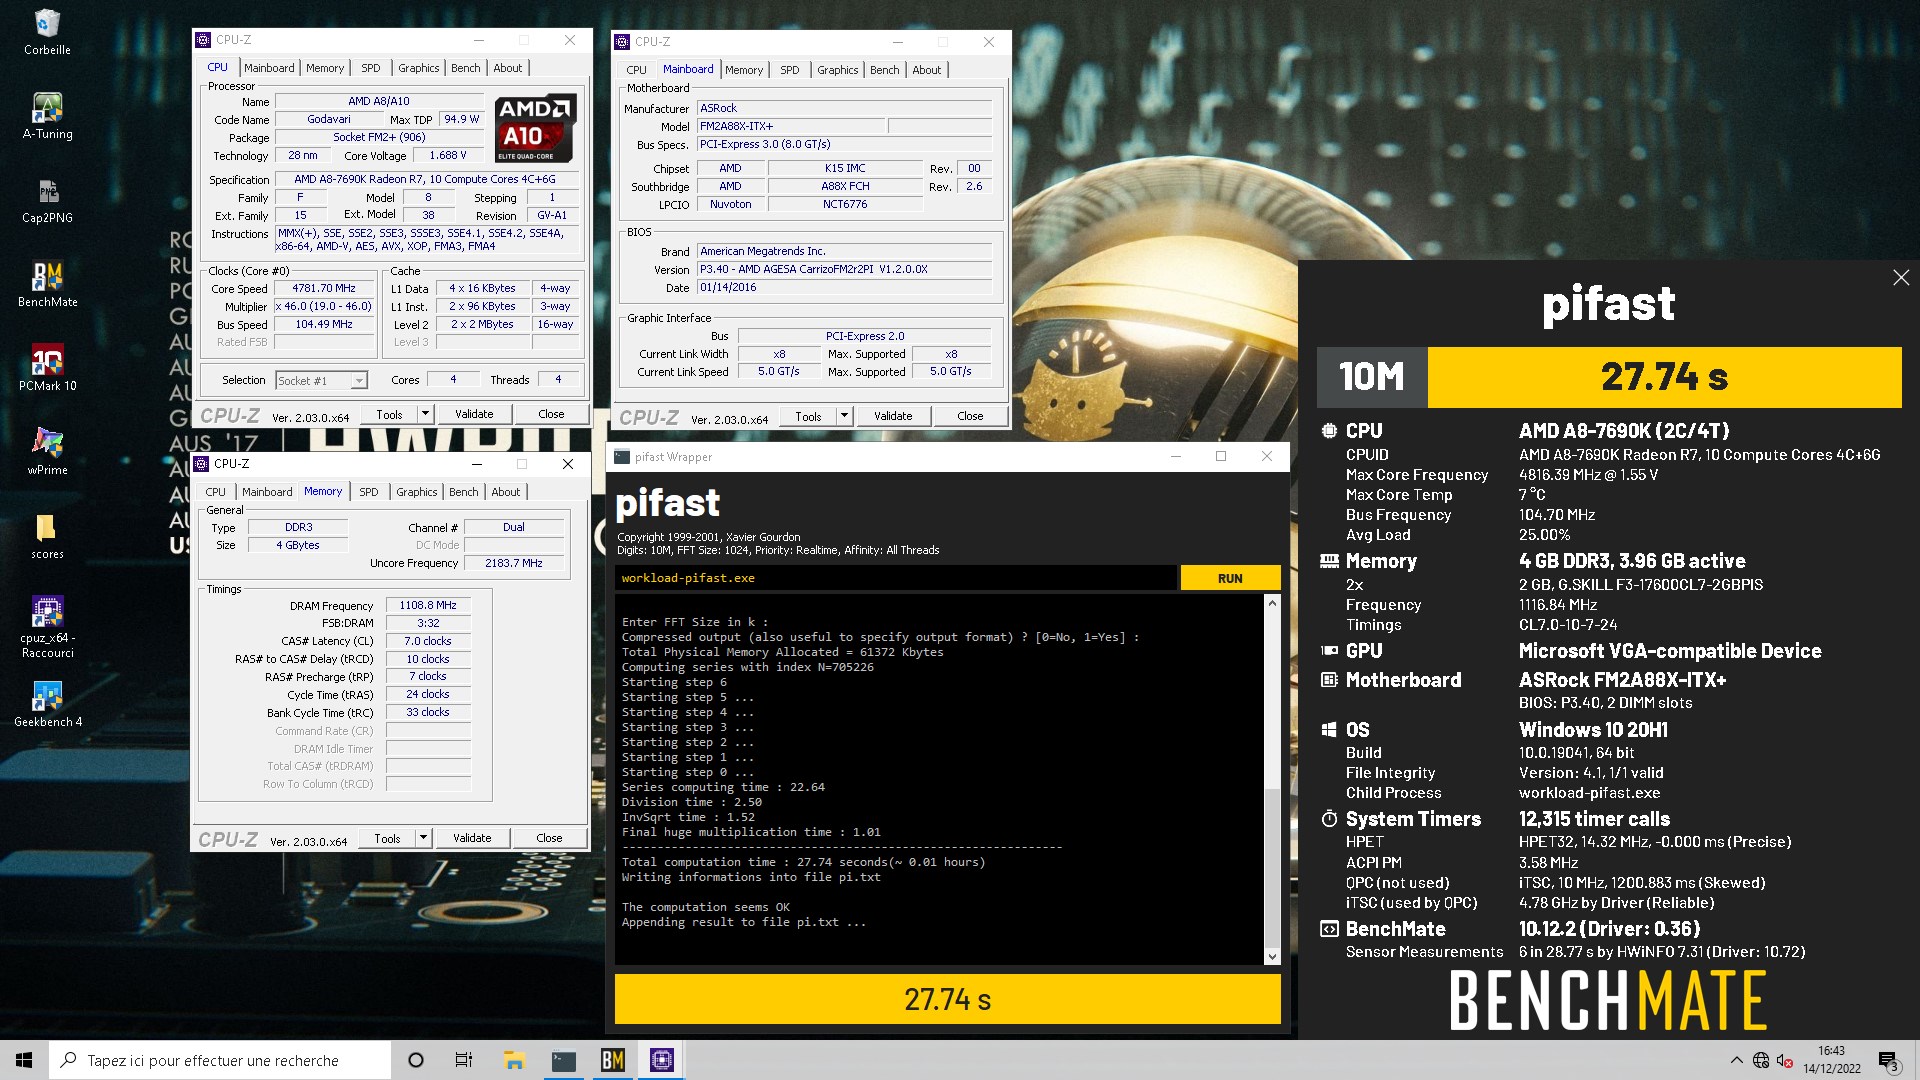Open the cpuz_x64 Raccourci shortcut

(47, 626)
